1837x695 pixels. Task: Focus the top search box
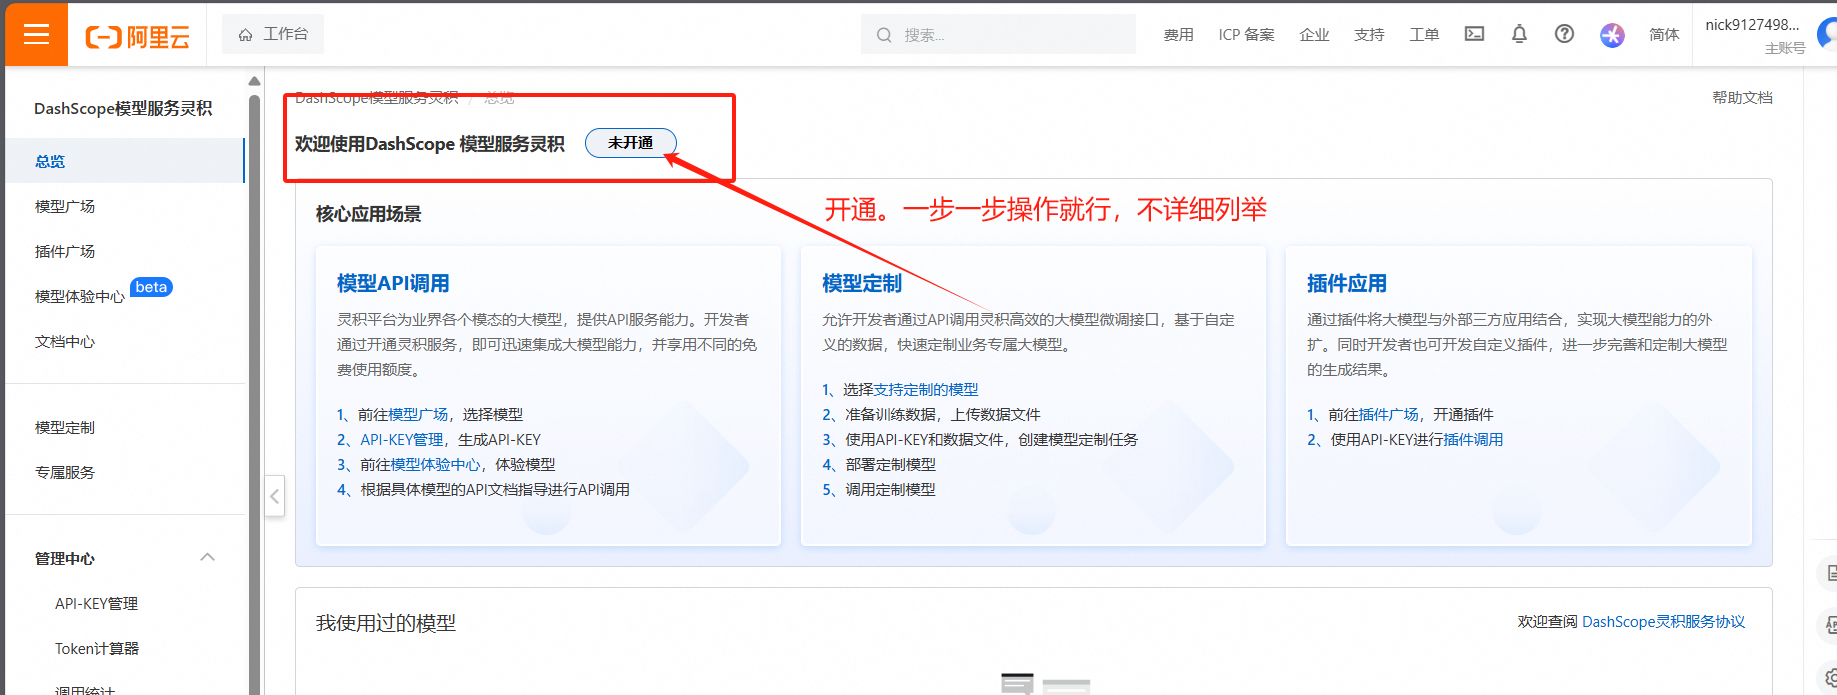pyautogui.click(x=998, y=34)
